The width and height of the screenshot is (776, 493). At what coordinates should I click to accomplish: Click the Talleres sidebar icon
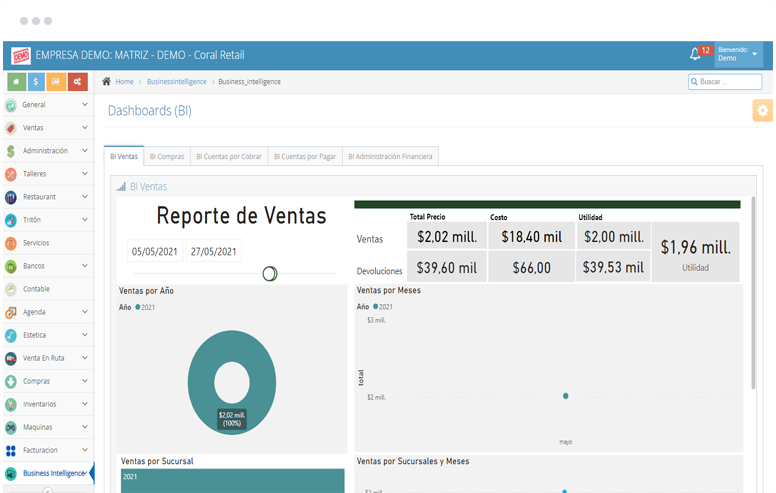point(11,174)
